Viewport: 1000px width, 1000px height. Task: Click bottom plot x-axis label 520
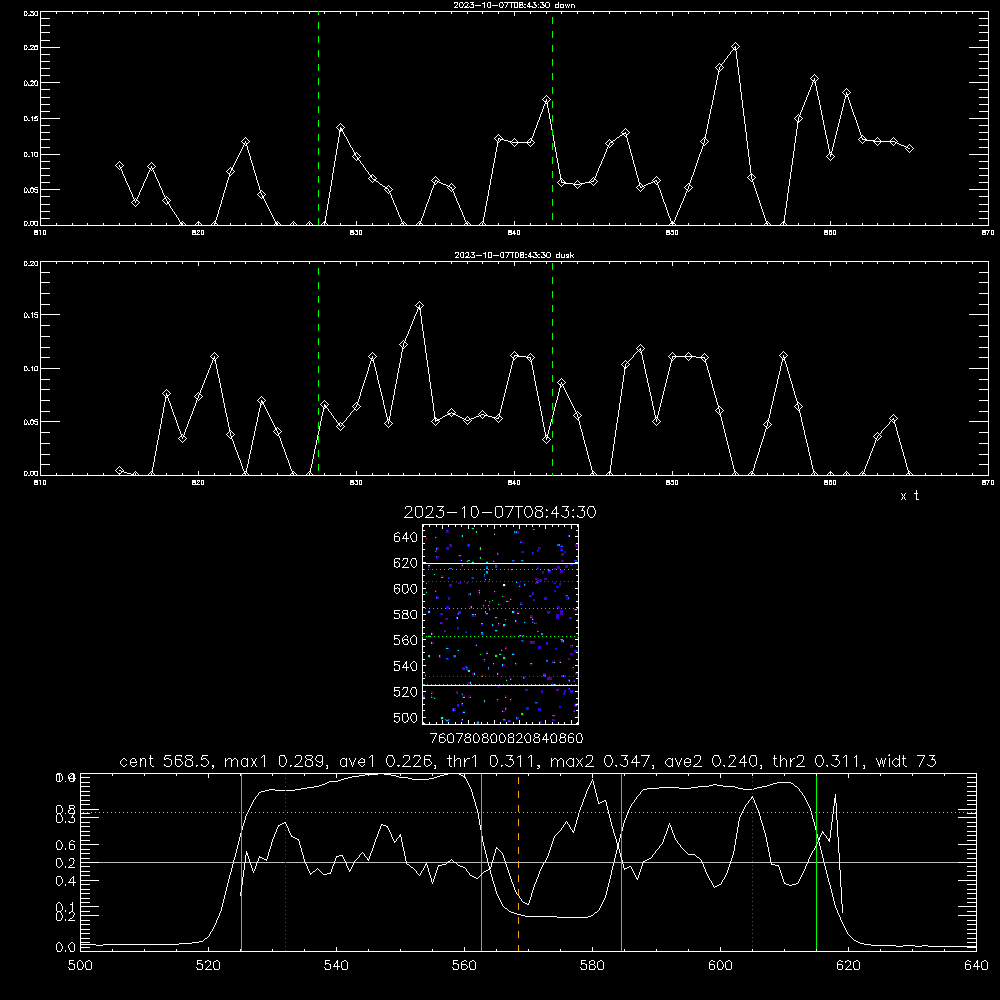pos(208,966)
